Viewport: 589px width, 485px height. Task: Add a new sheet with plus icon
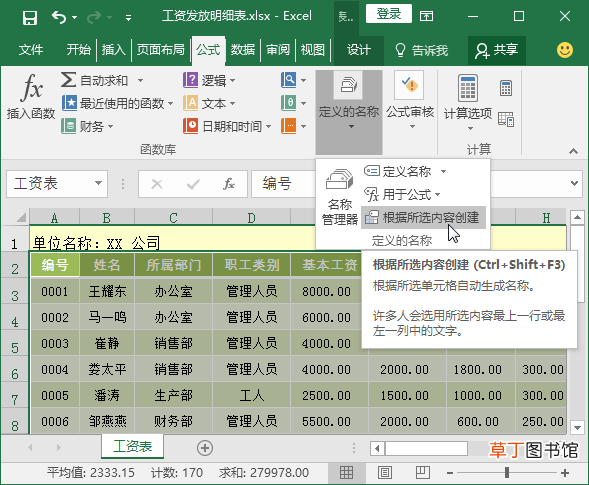click(205, 448)
